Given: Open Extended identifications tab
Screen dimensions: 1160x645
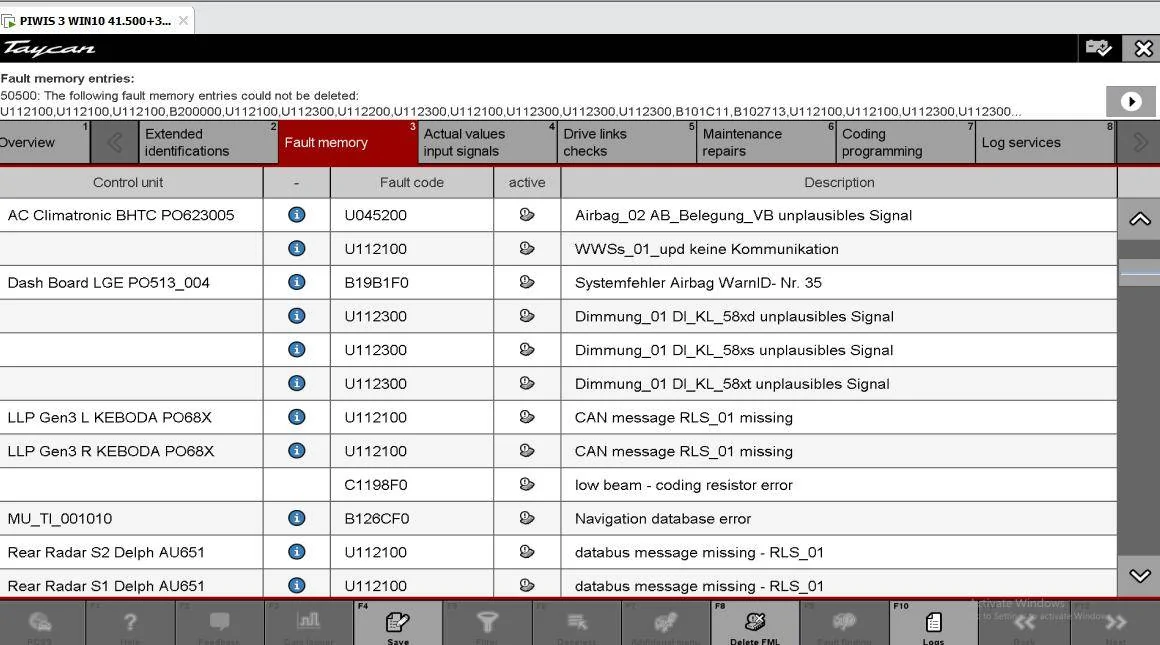Looking at the screenshot, I should 208,142.
